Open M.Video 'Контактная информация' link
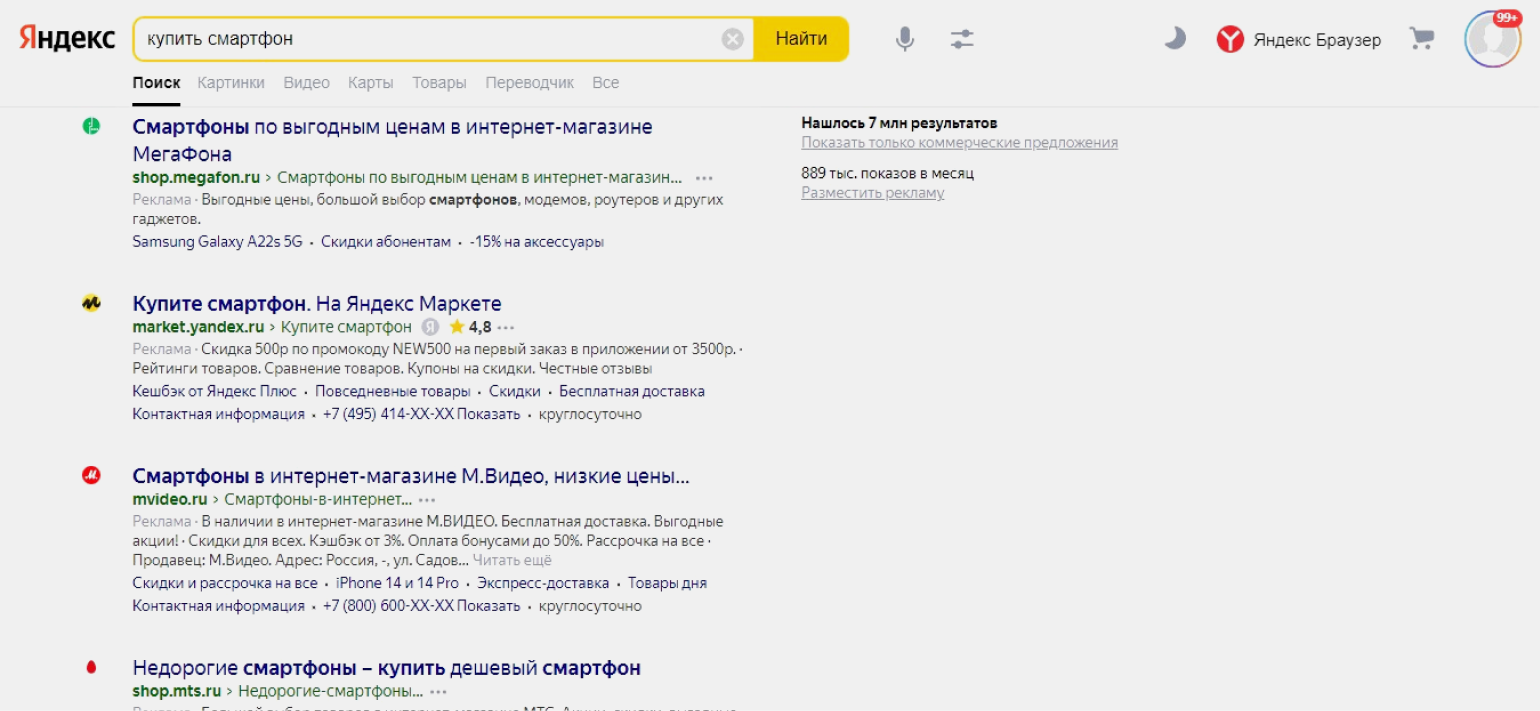The image size is (1540, 711). (218, 606)
